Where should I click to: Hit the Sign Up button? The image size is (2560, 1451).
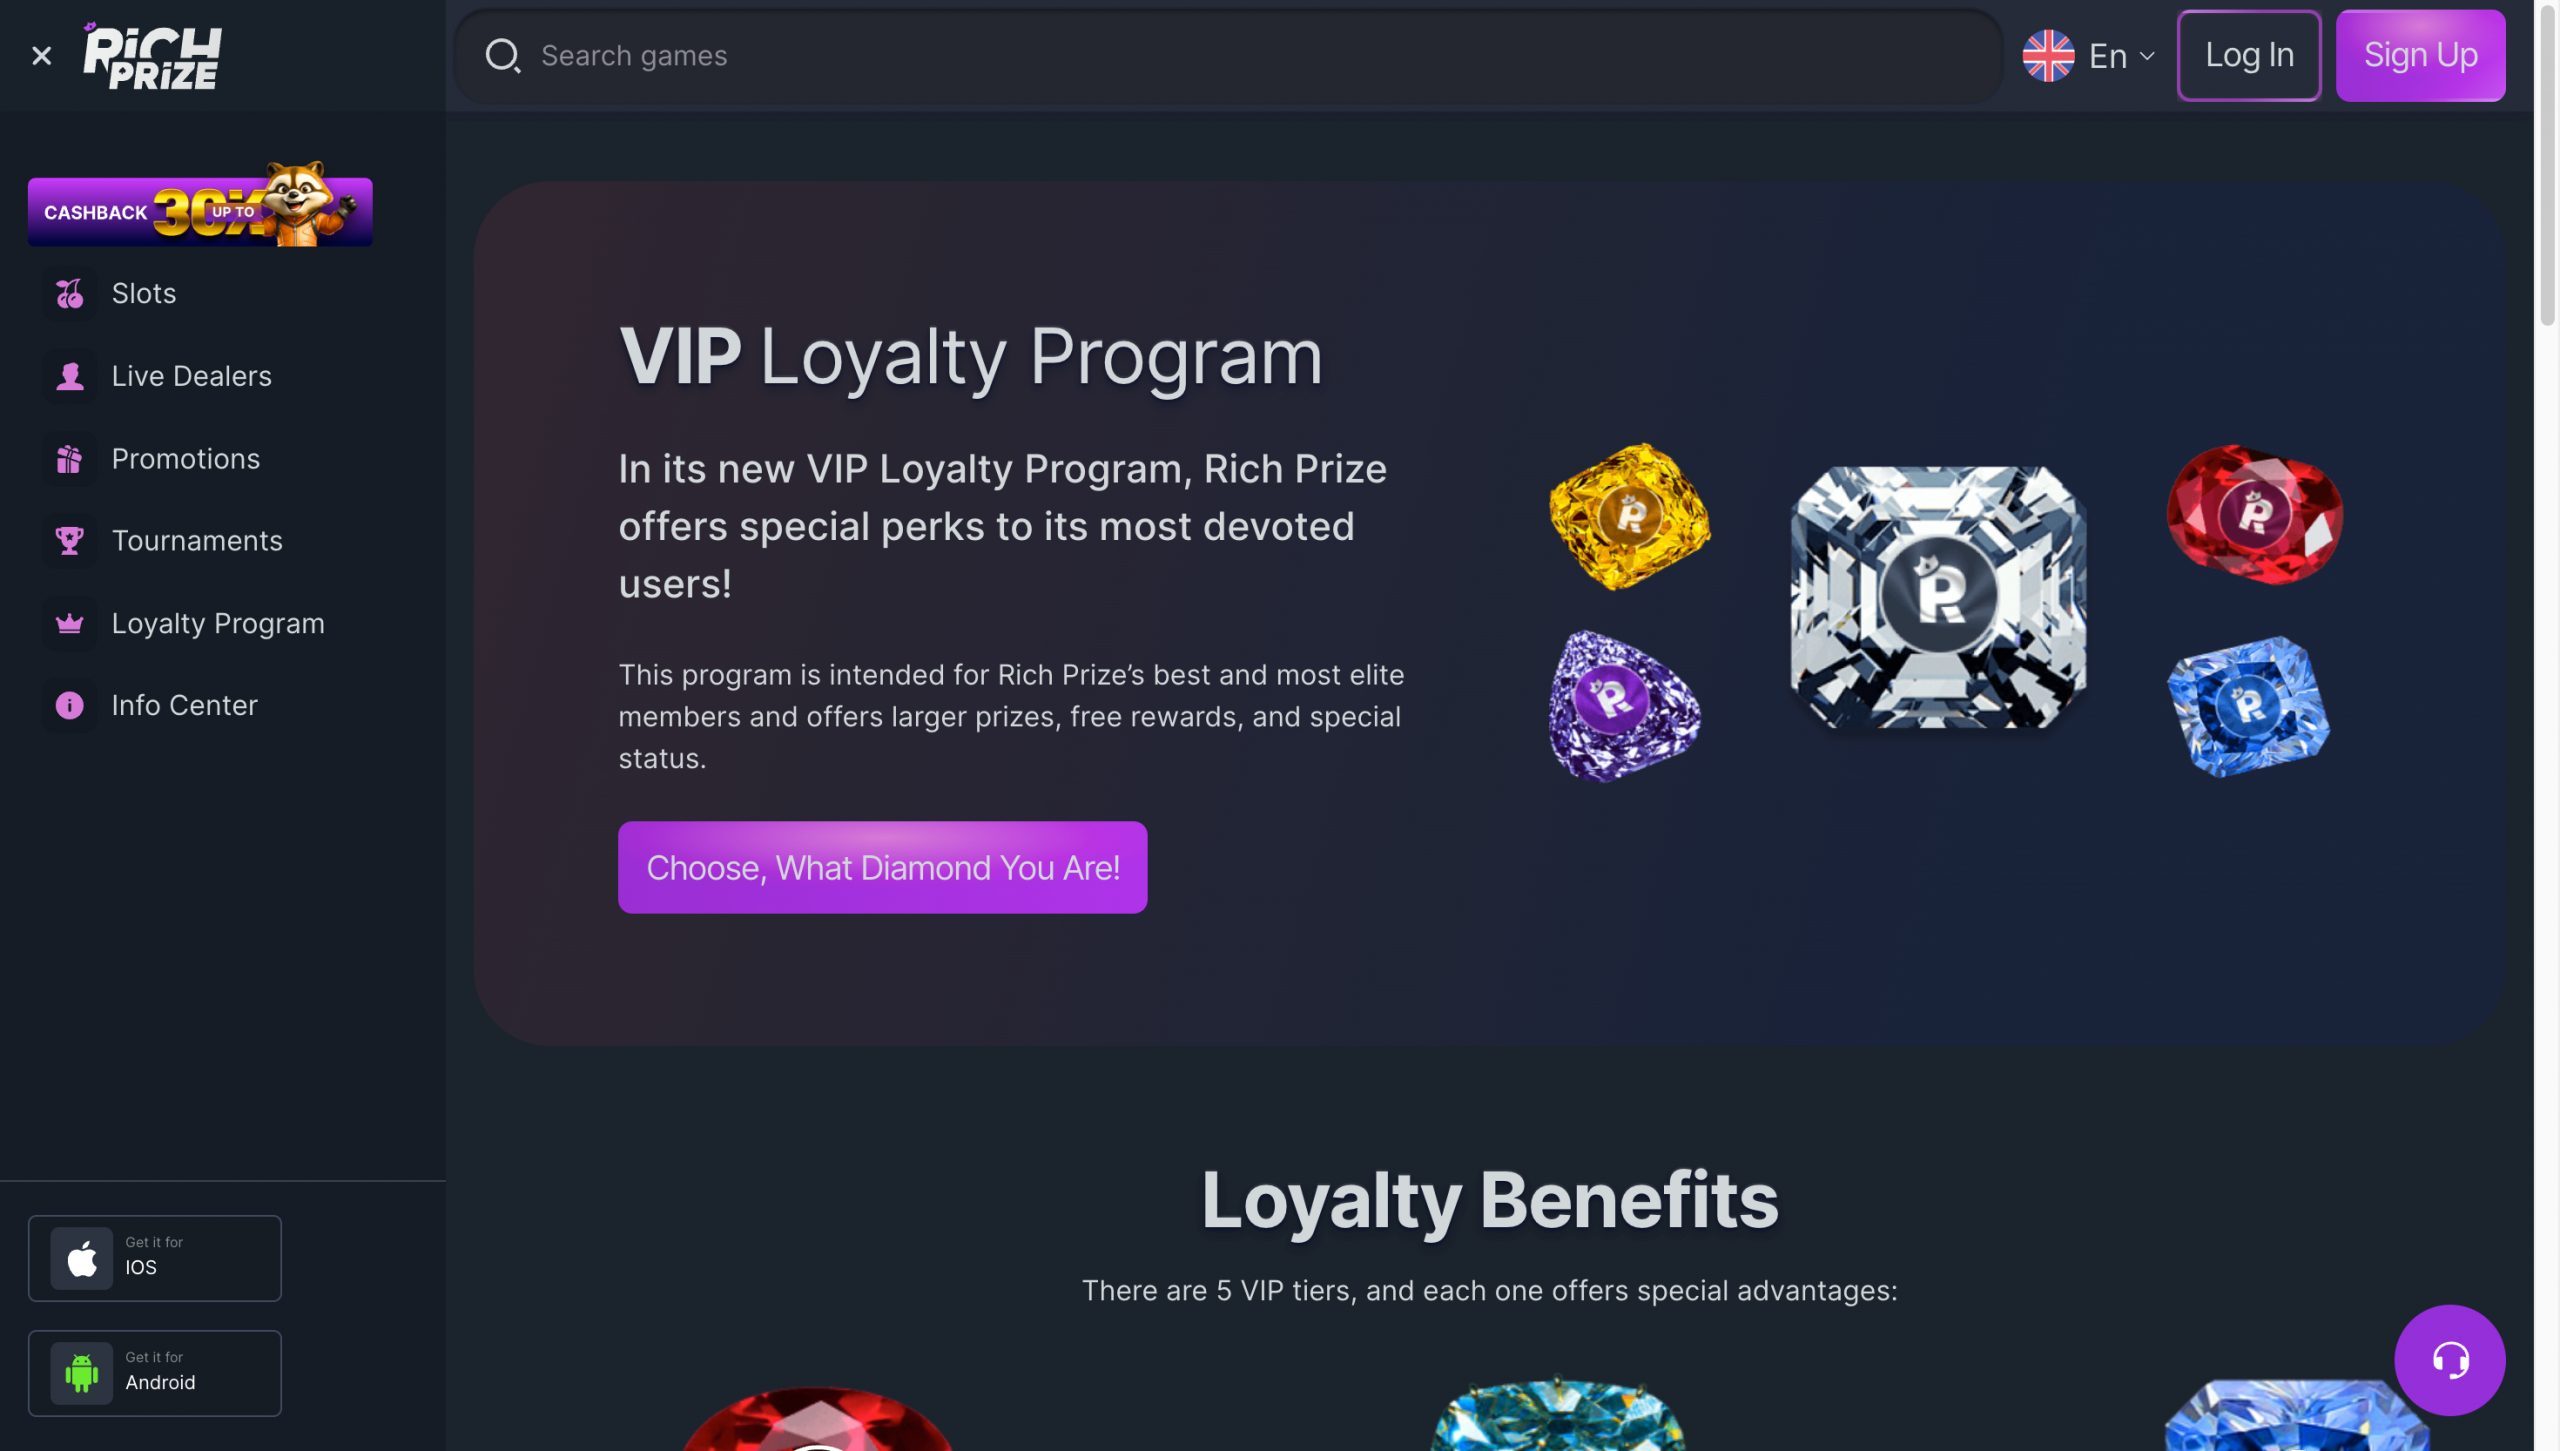[2420, 56]
